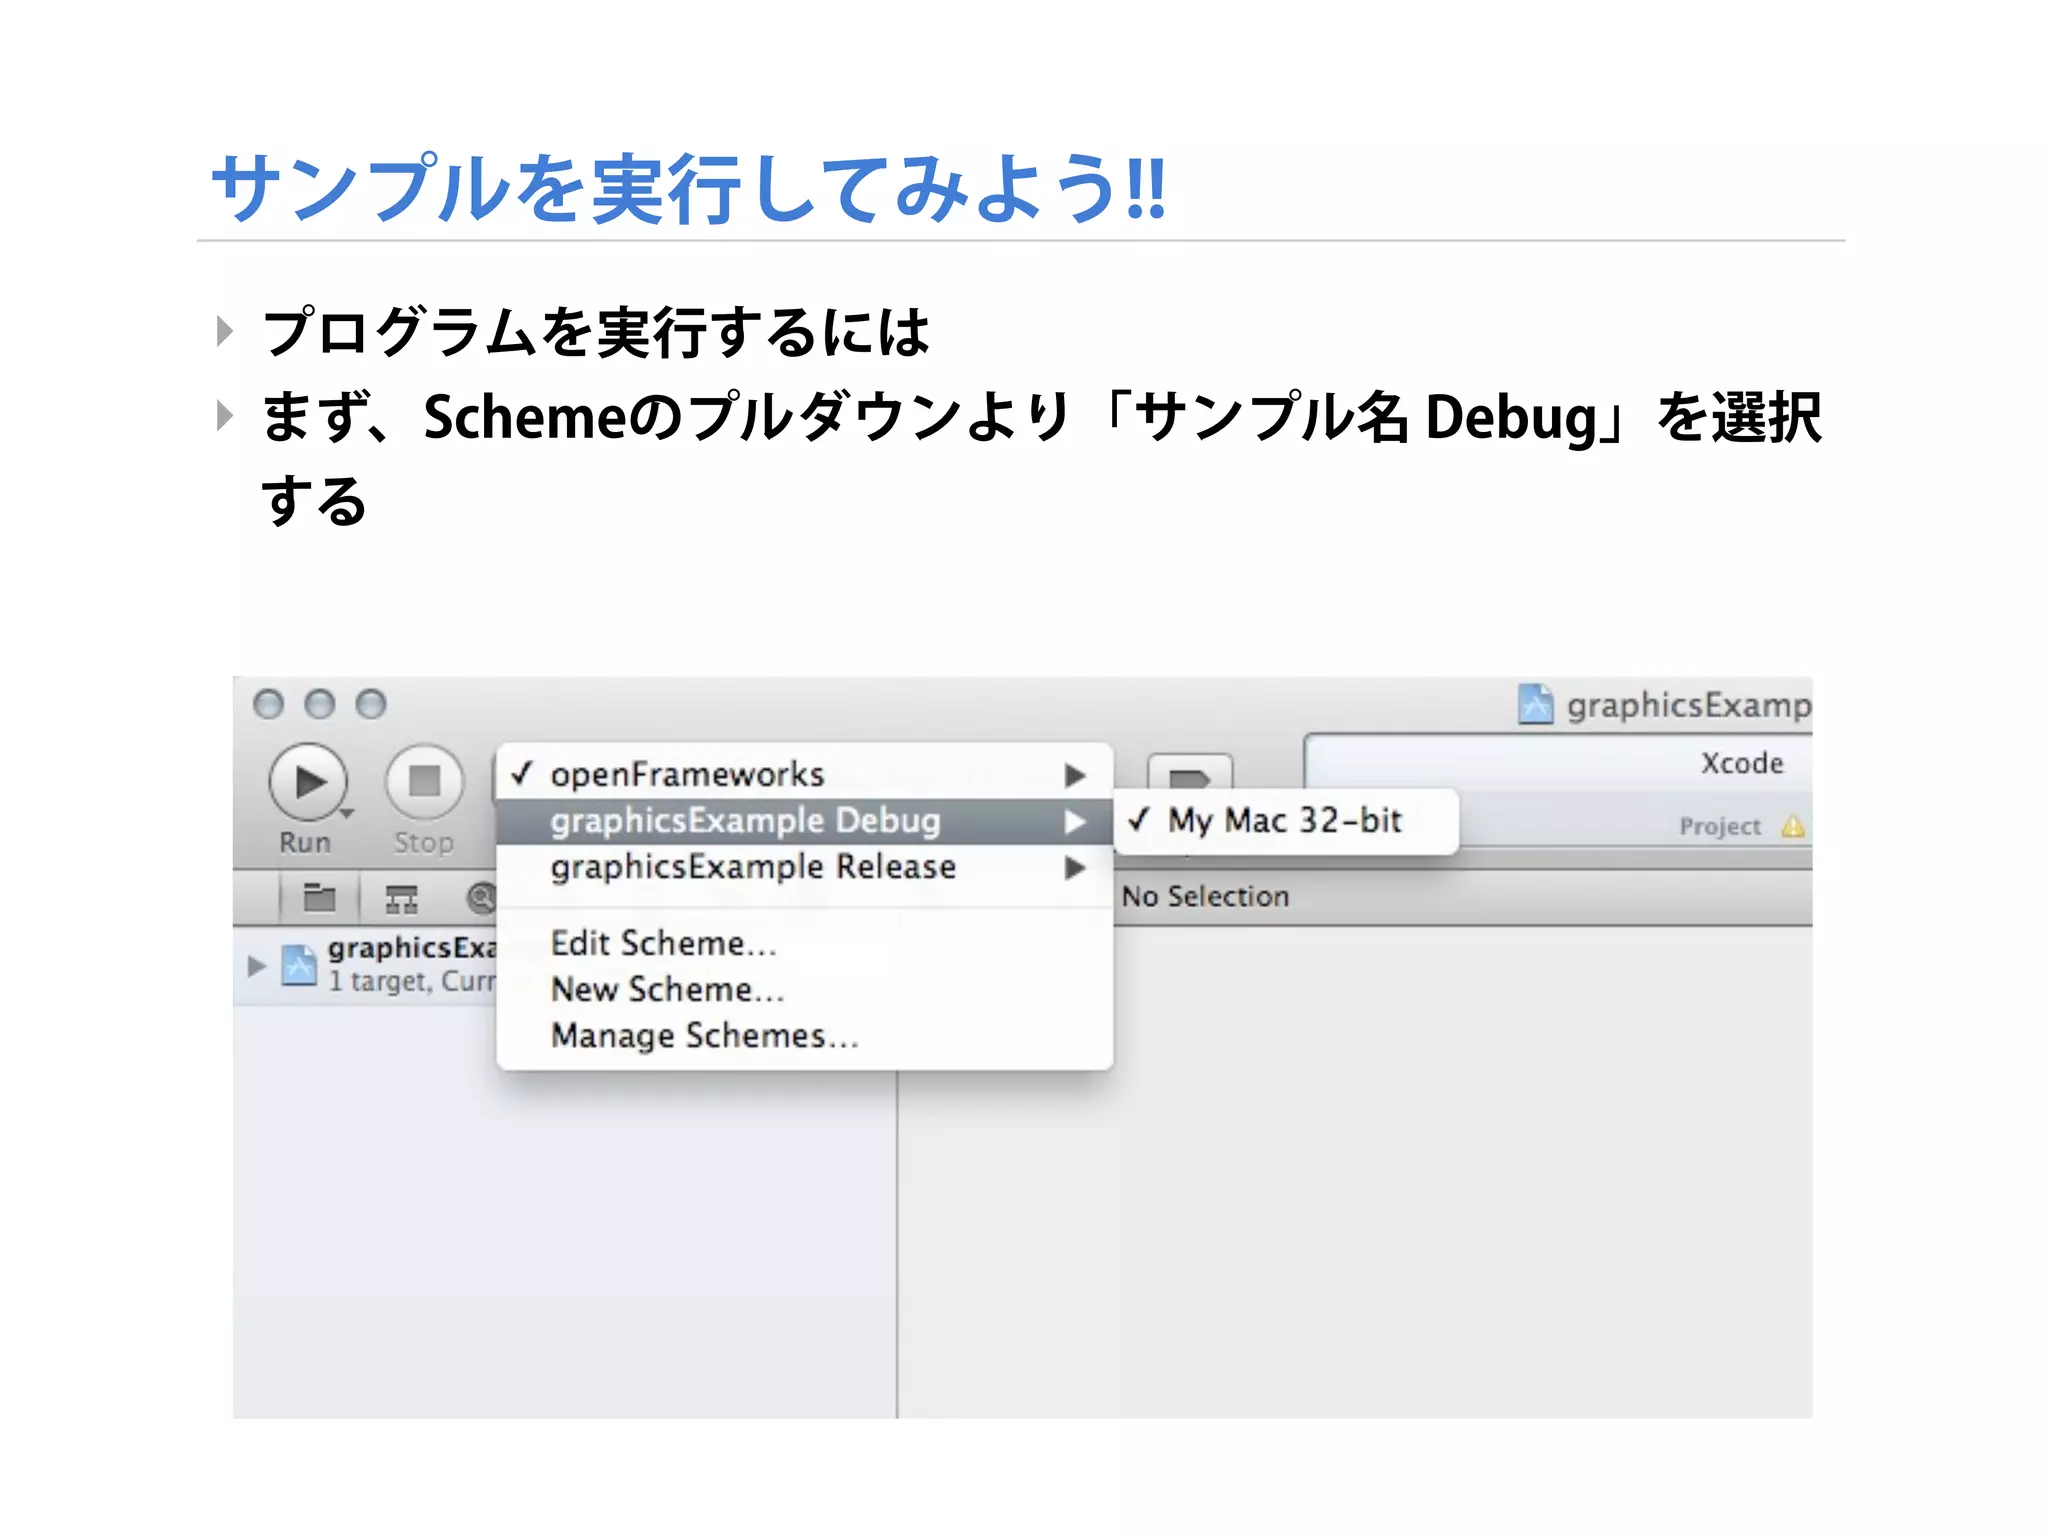Image resolution: width=2048 pixels, height=1536 pixels.
Task: Click the Project status label
Action: coord(1720,826)
